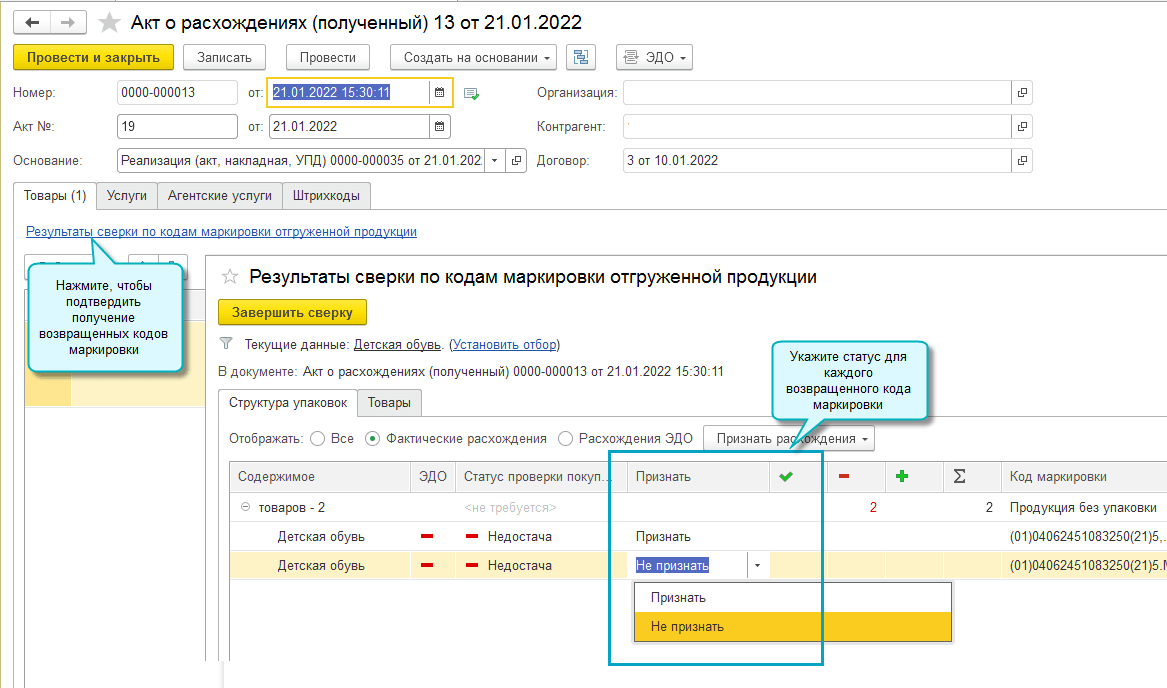Switch to the Штрихкоды tab
Image resolution: width=1167 pixels, height=688 pixels.
pyautogui.click(x=326, y=196)
